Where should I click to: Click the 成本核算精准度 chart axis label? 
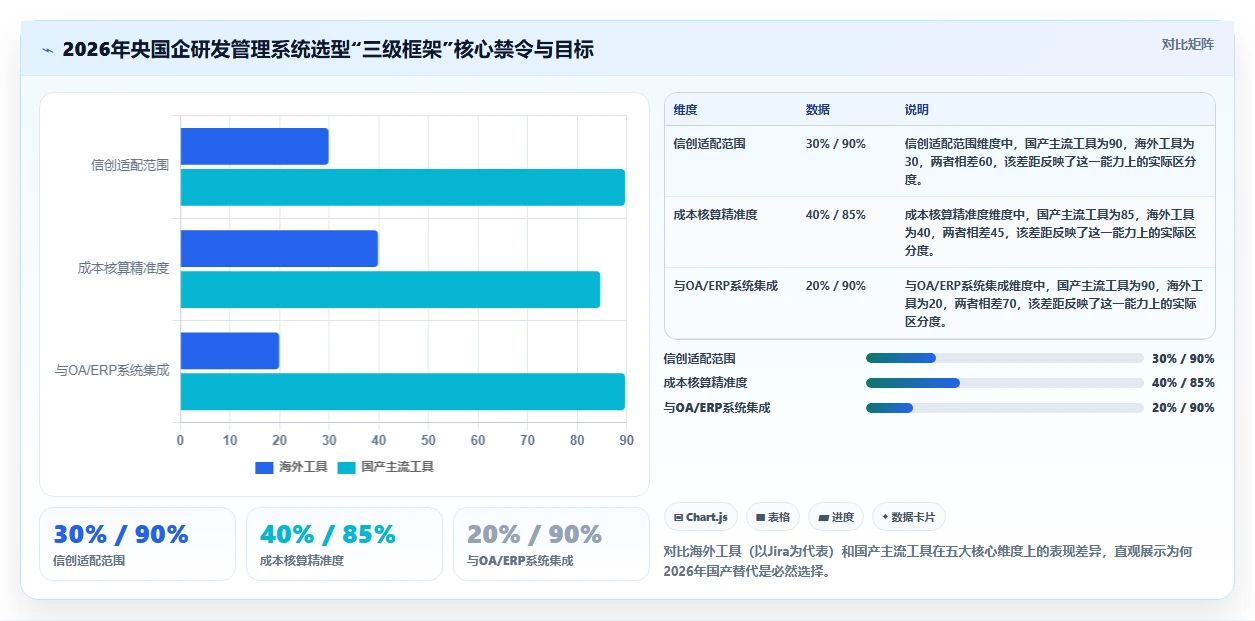point(124,268)
